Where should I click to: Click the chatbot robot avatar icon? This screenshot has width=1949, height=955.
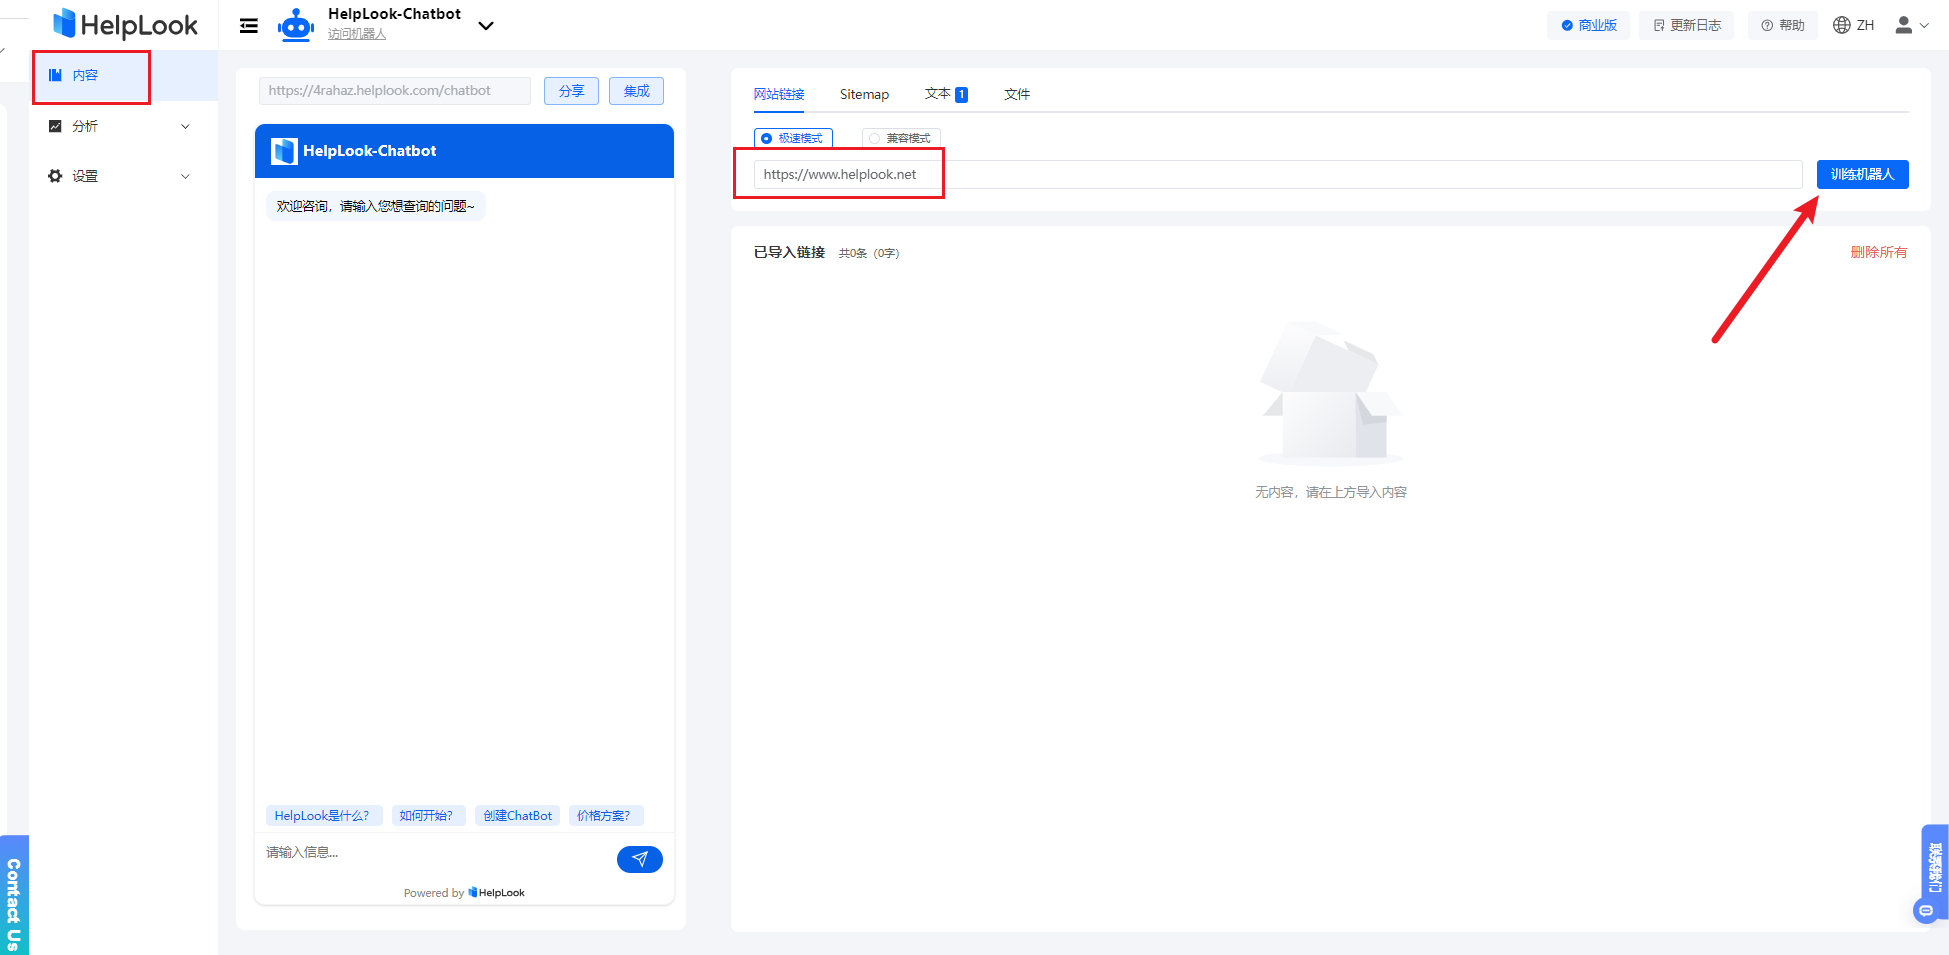pos(295,25)
